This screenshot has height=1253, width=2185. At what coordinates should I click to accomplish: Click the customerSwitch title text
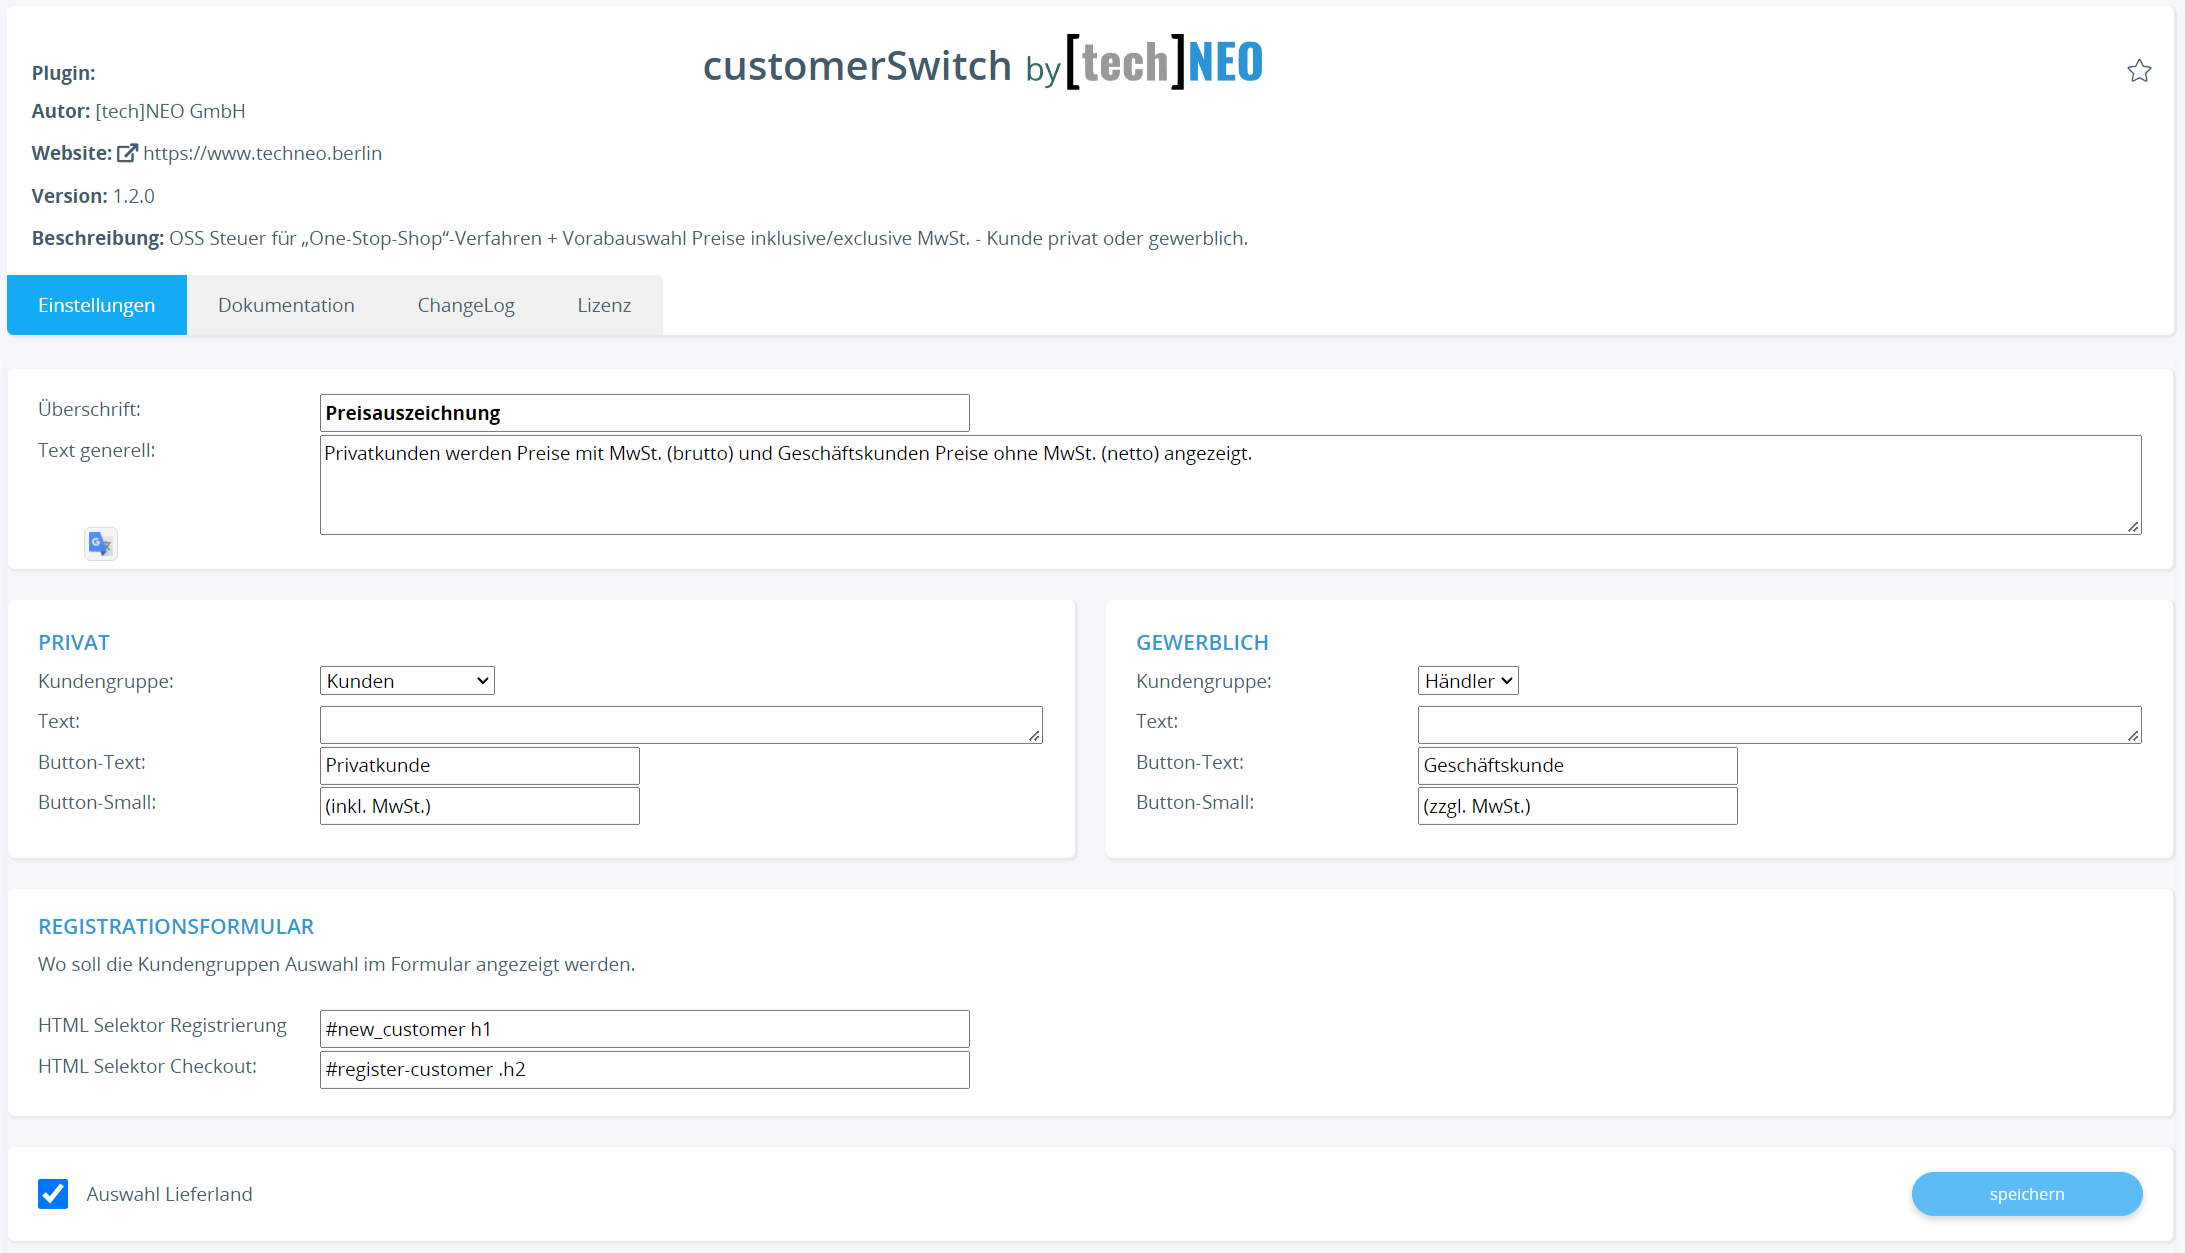pos(857,66)
